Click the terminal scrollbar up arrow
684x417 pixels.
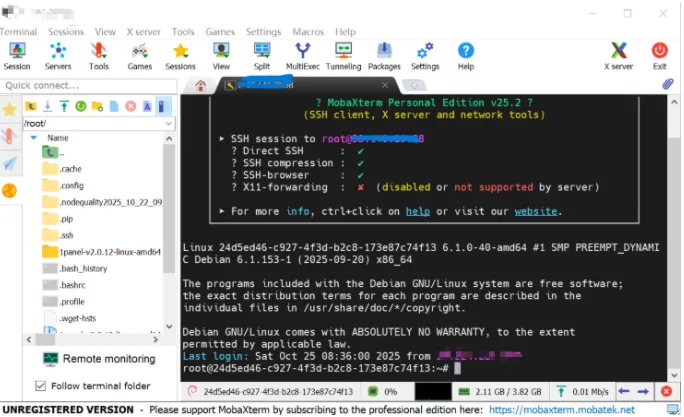674,103
